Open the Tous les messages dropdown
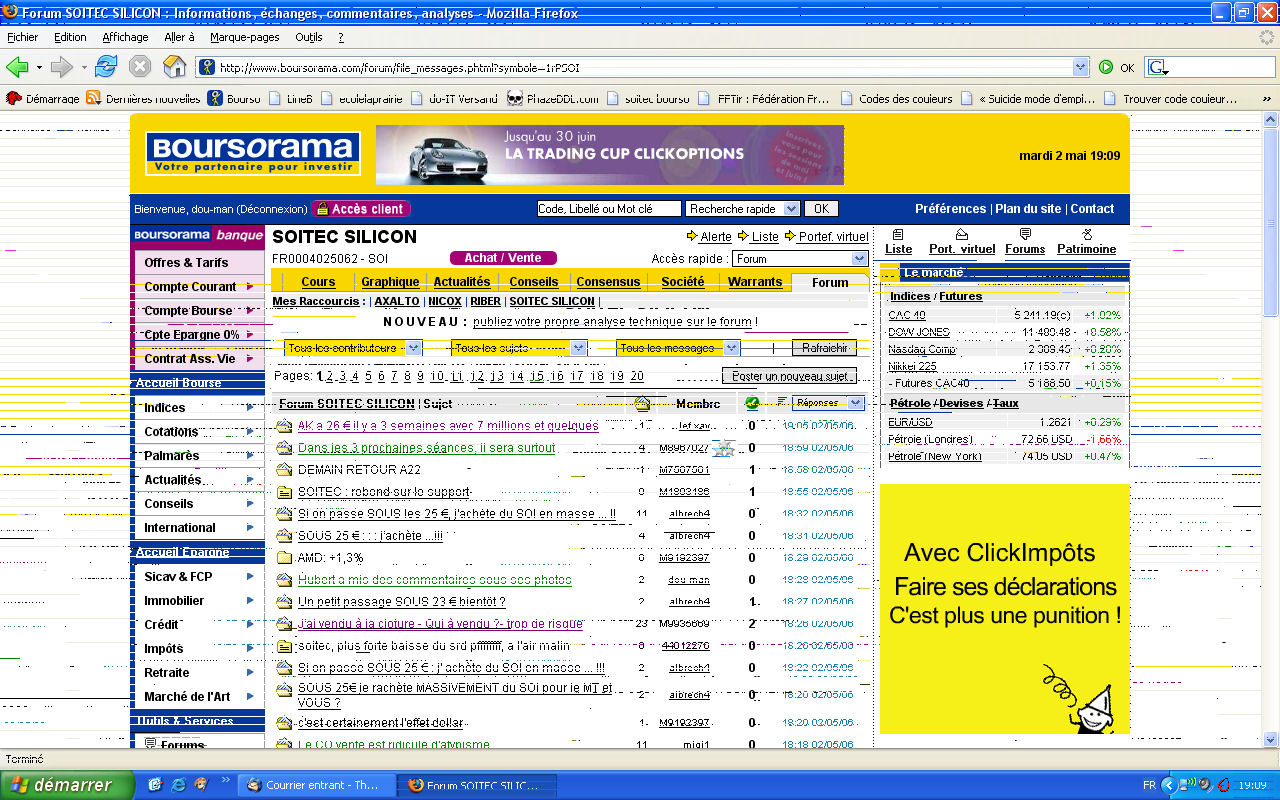Viewport: 1280px width, 800px height. click(678, 348)
